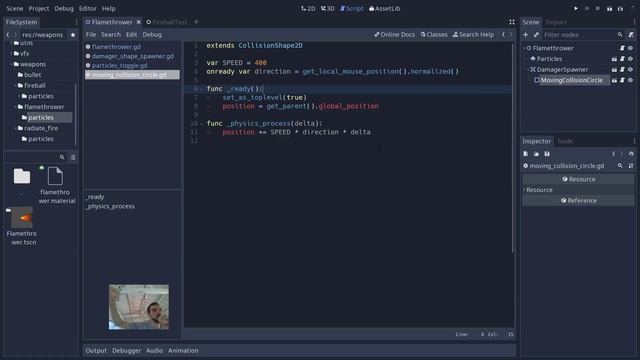This screenshot has width=640, height=360.
Task: Add a new node with the plus icon in the Scene dock
Action: click(x=526, y=35)
